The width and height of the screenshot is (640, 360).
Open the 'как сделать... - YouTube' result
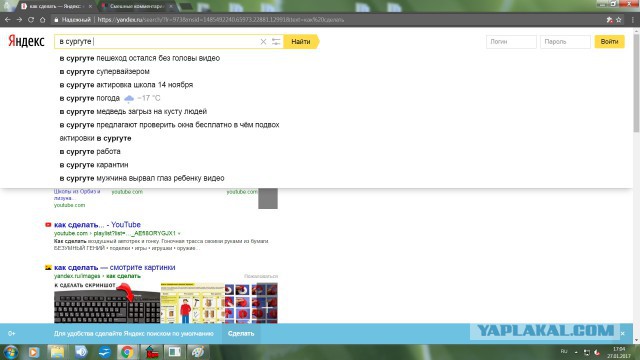click(x=97, y=224)
